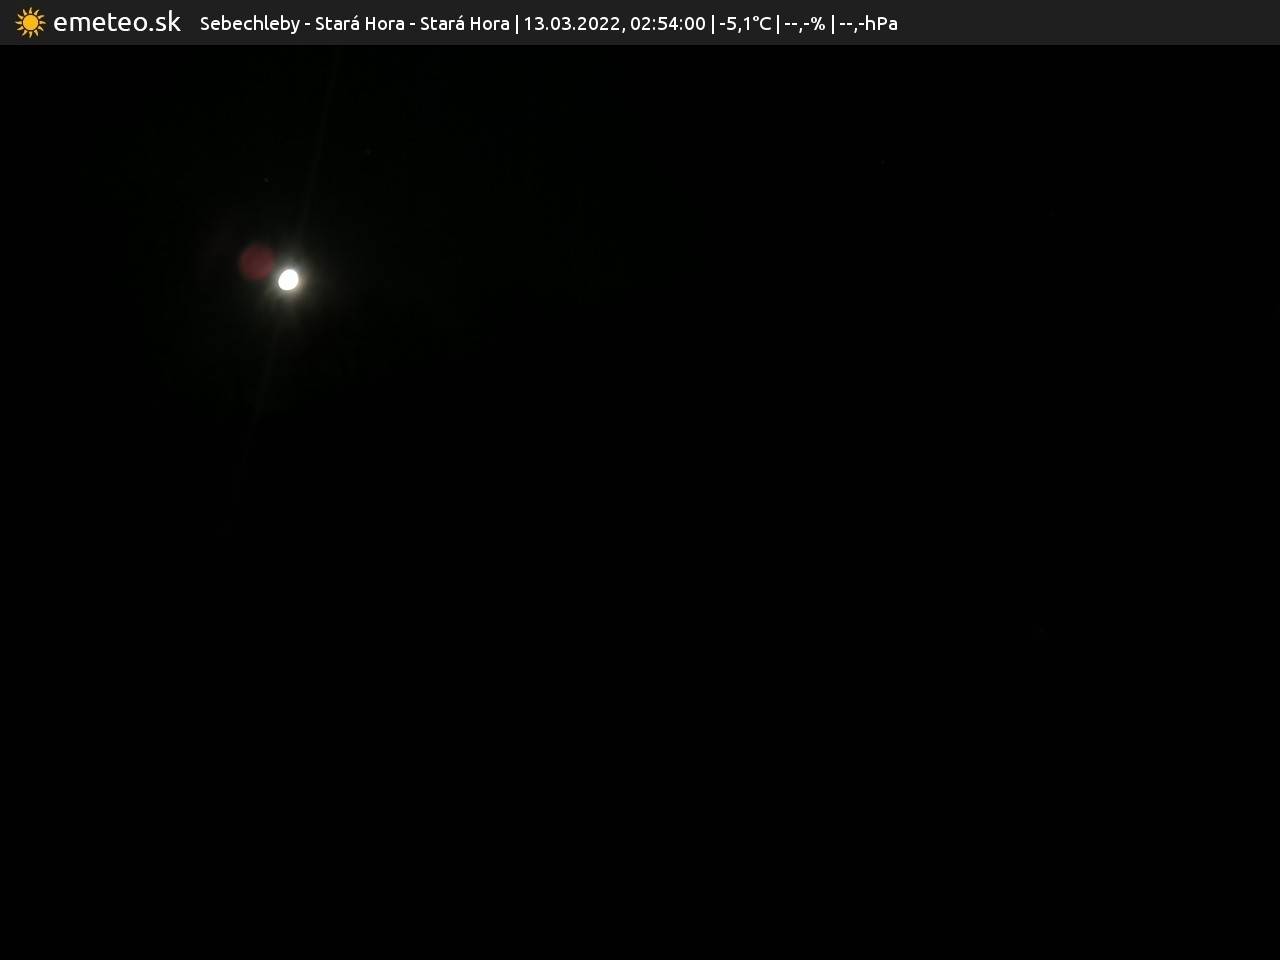Click the timestamp 02:54:00
Screen dimensions: 1280x960
tap(667, 24)
